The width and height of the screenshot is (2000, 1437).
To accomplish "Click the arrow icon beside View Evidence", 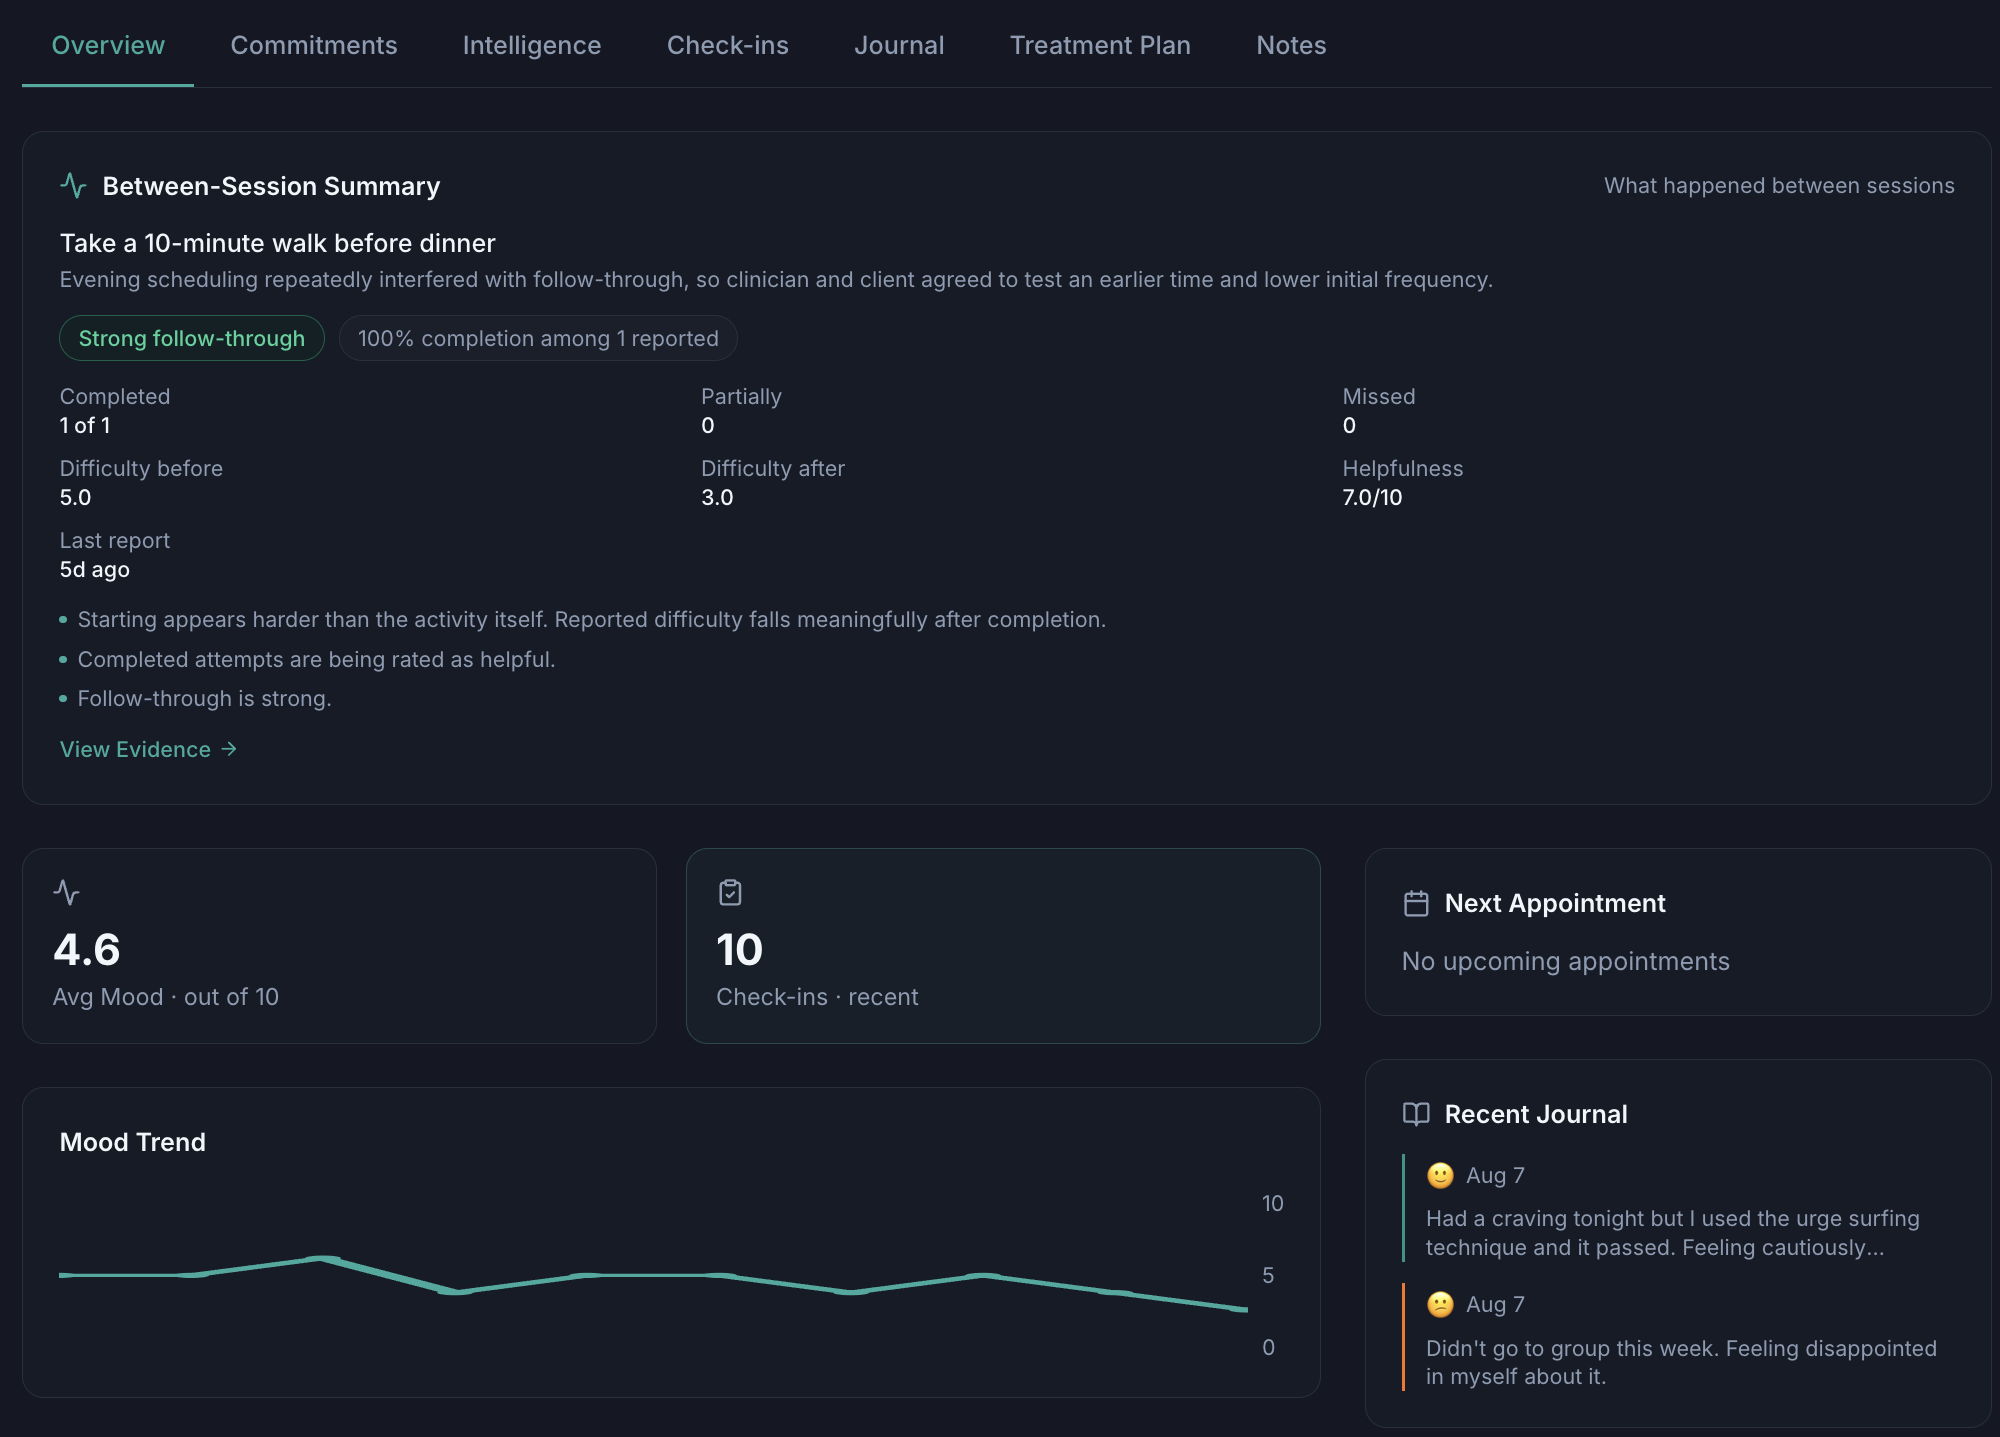I will pos(229,749).
